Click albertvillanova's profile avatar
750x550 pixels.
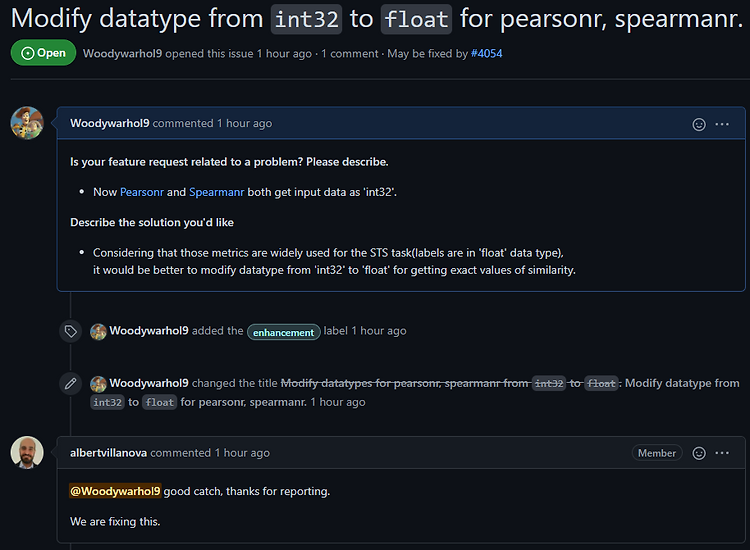click(27, 452)
